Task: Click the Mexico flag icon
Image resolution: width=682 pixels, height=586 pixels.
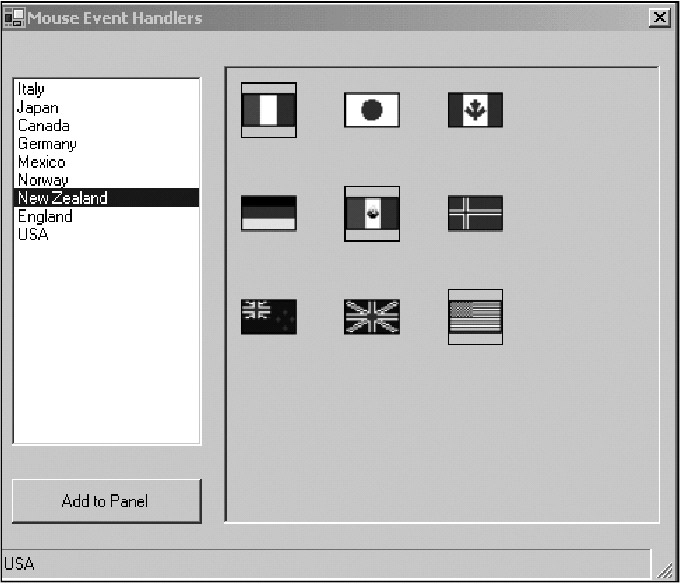Action: coord(372,213)
